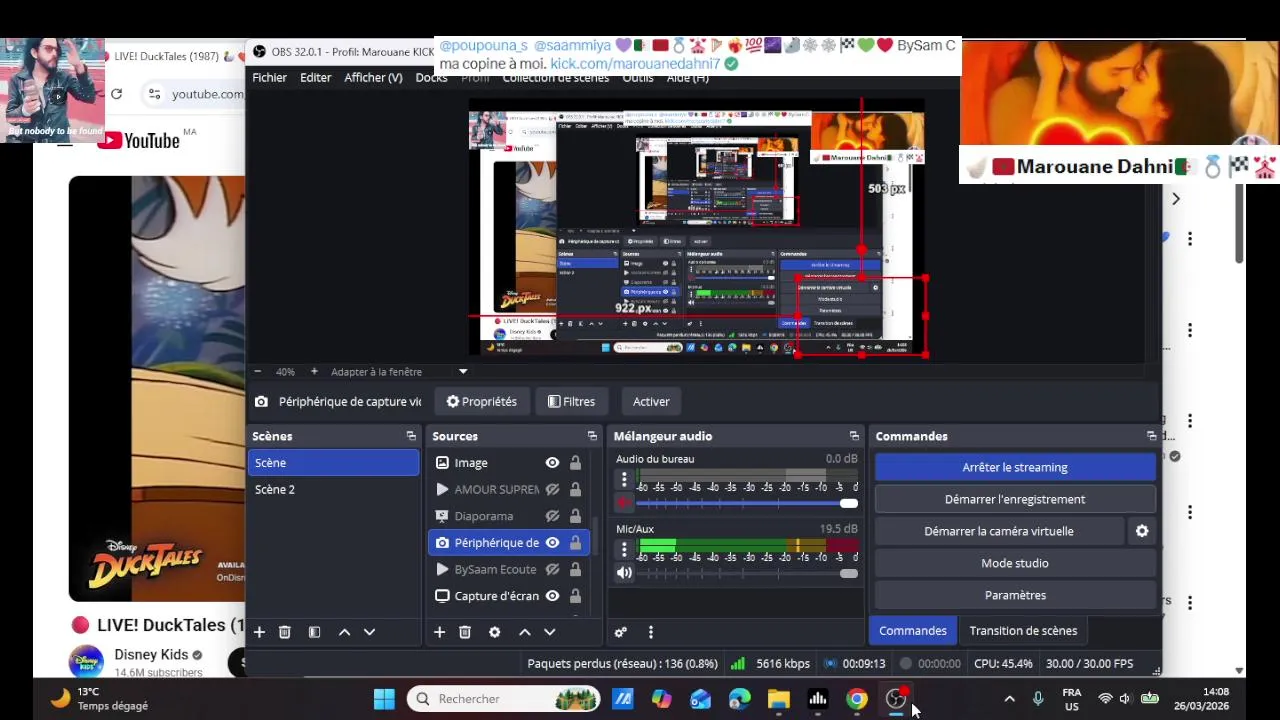This screenshot has width=1280, height=720.
Task: Add a new scene with the plus icon
Action: coord(259,632)
